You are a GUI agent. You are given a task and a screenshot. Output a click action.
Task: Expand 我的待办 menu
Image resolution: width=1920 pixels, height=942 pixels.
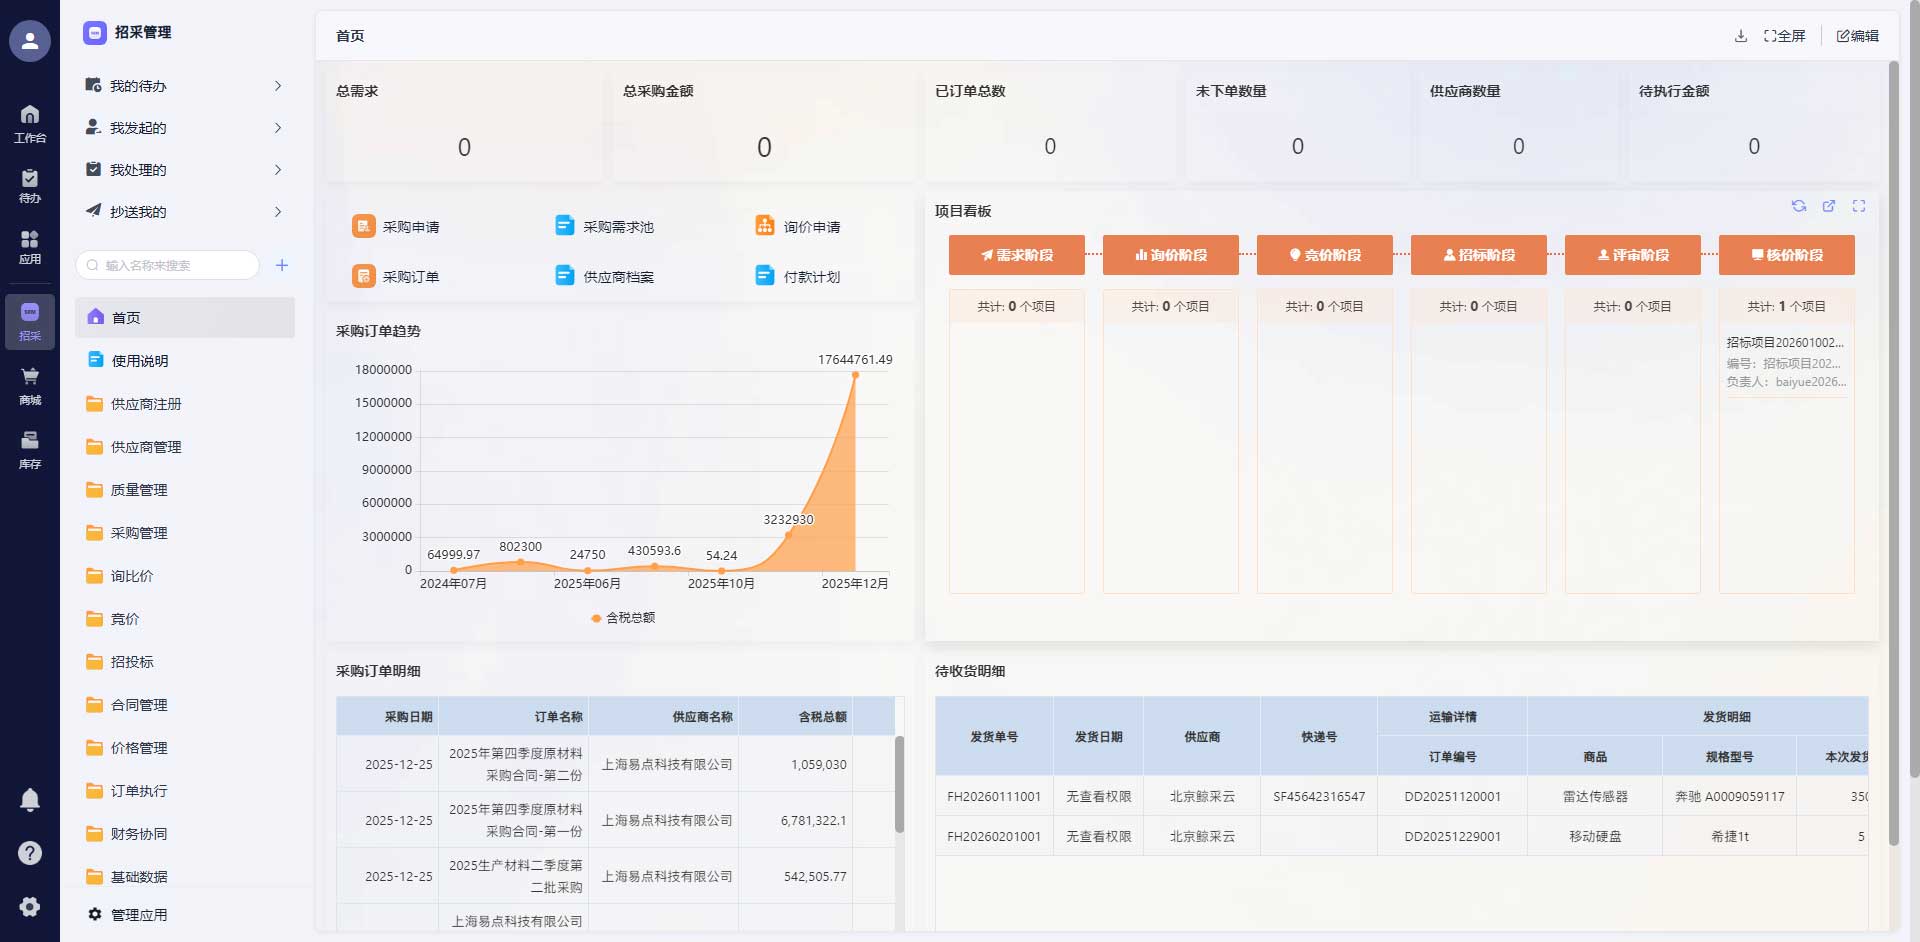pyautogui.click(x=185, y=86)
